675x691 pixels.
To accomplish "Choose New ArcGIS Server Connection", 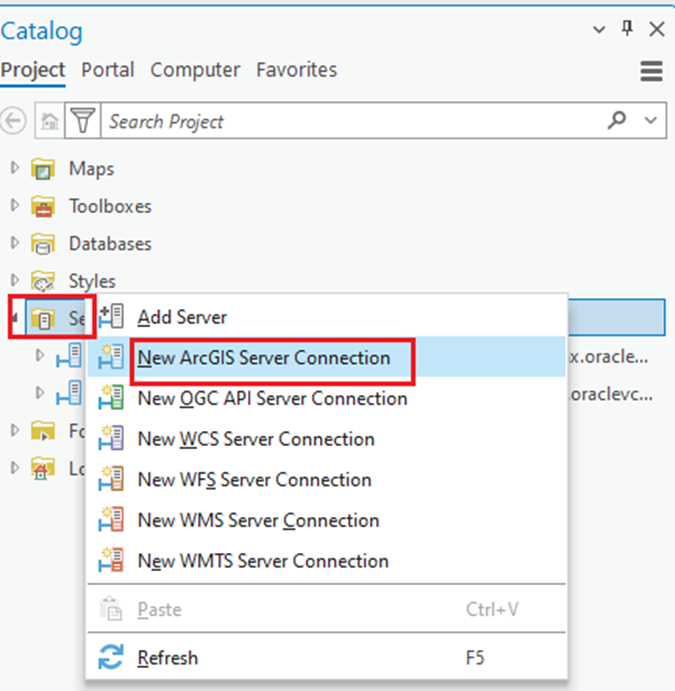I will (326, 357).
